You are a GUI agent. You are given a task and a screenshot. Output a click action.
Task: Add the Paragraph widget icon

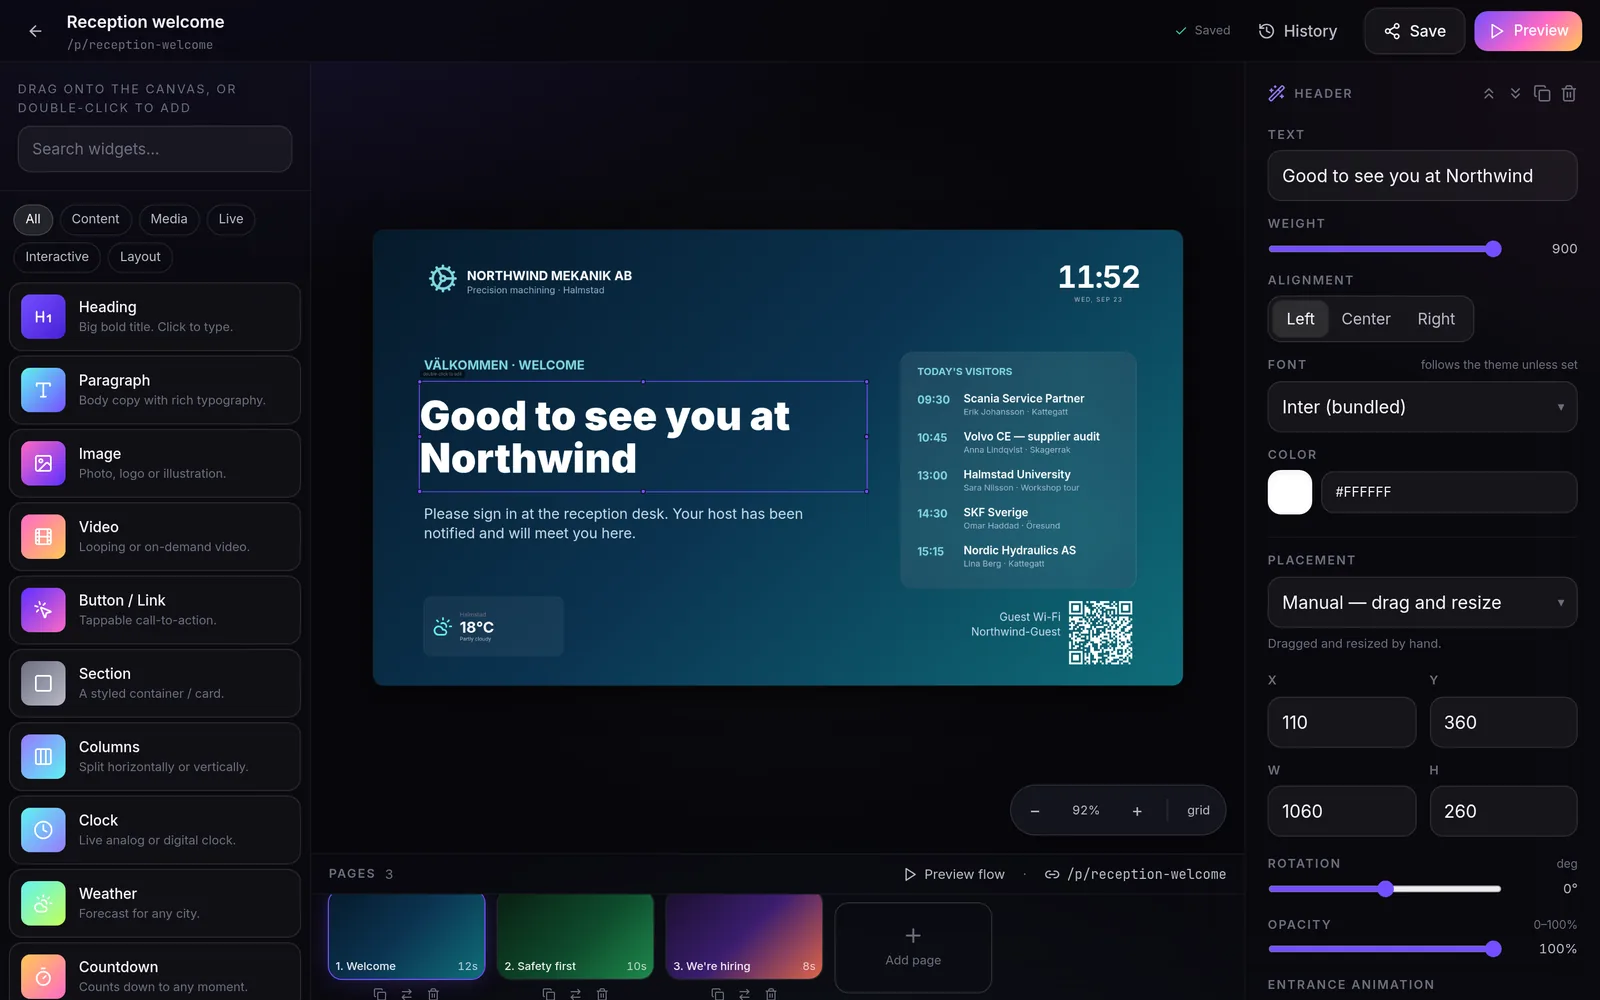[43, 390]
